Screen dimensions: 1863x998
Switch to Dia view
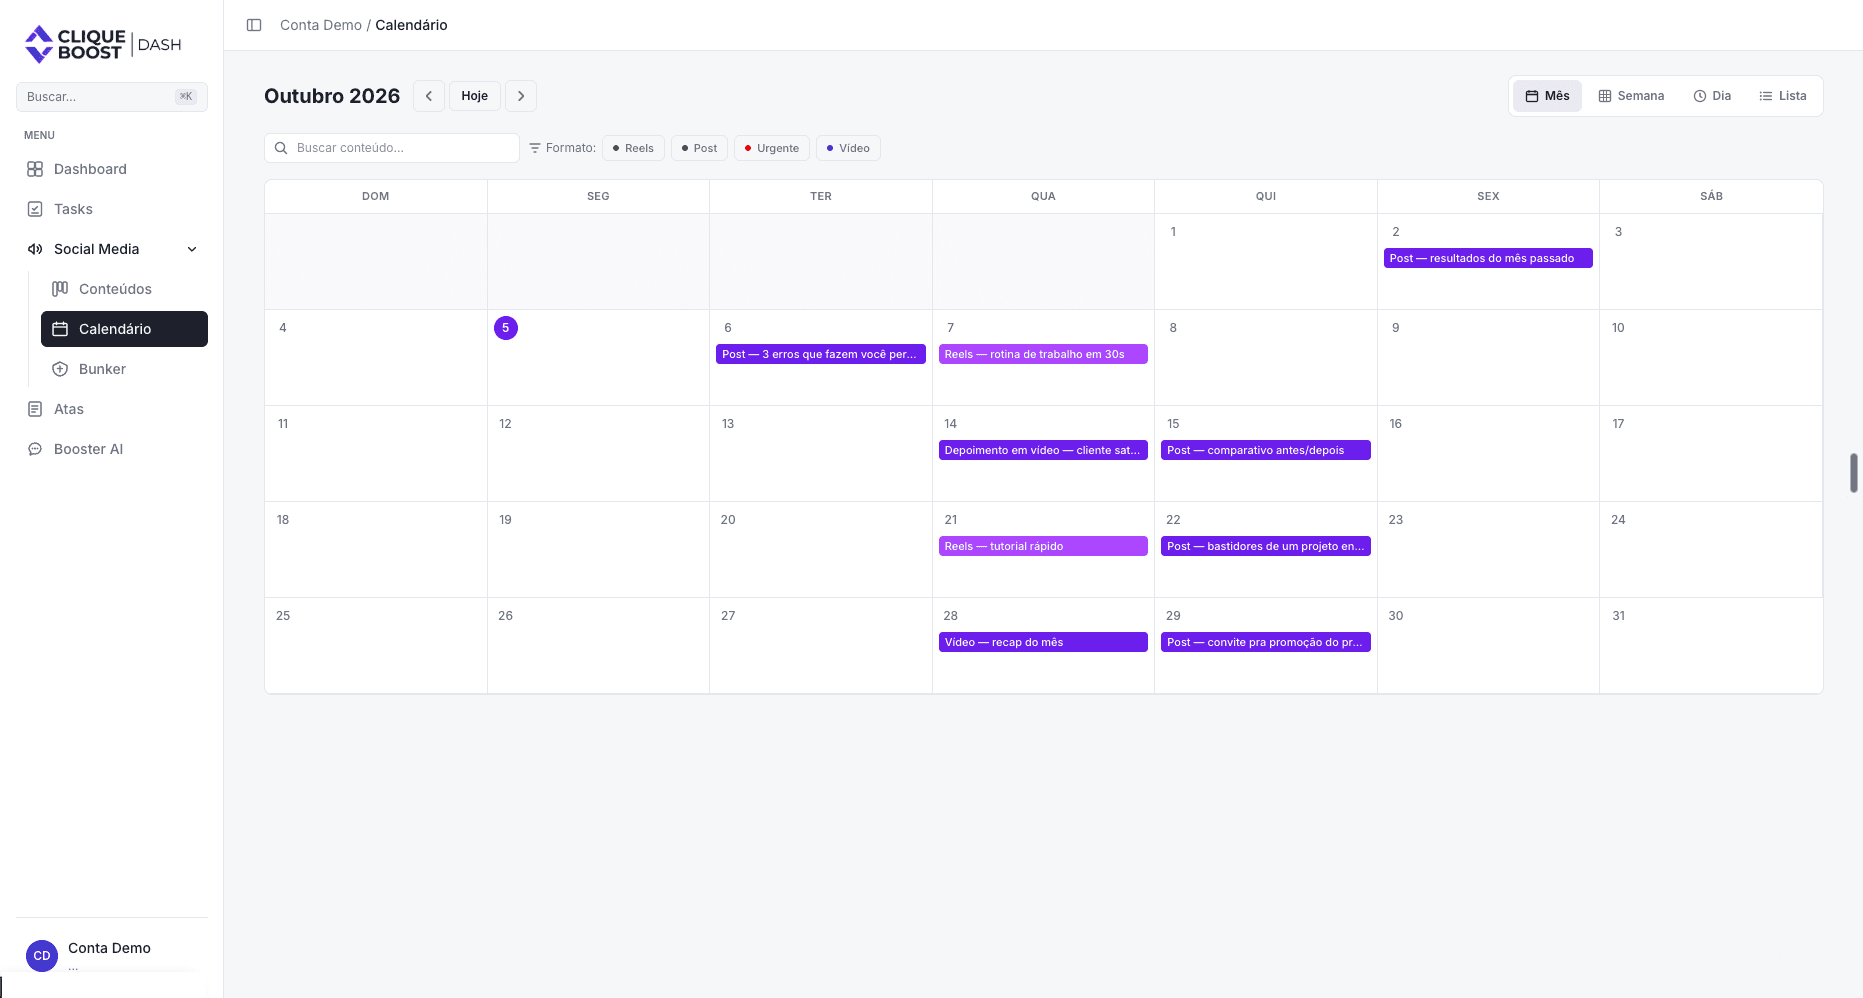tap(1712, 96)
